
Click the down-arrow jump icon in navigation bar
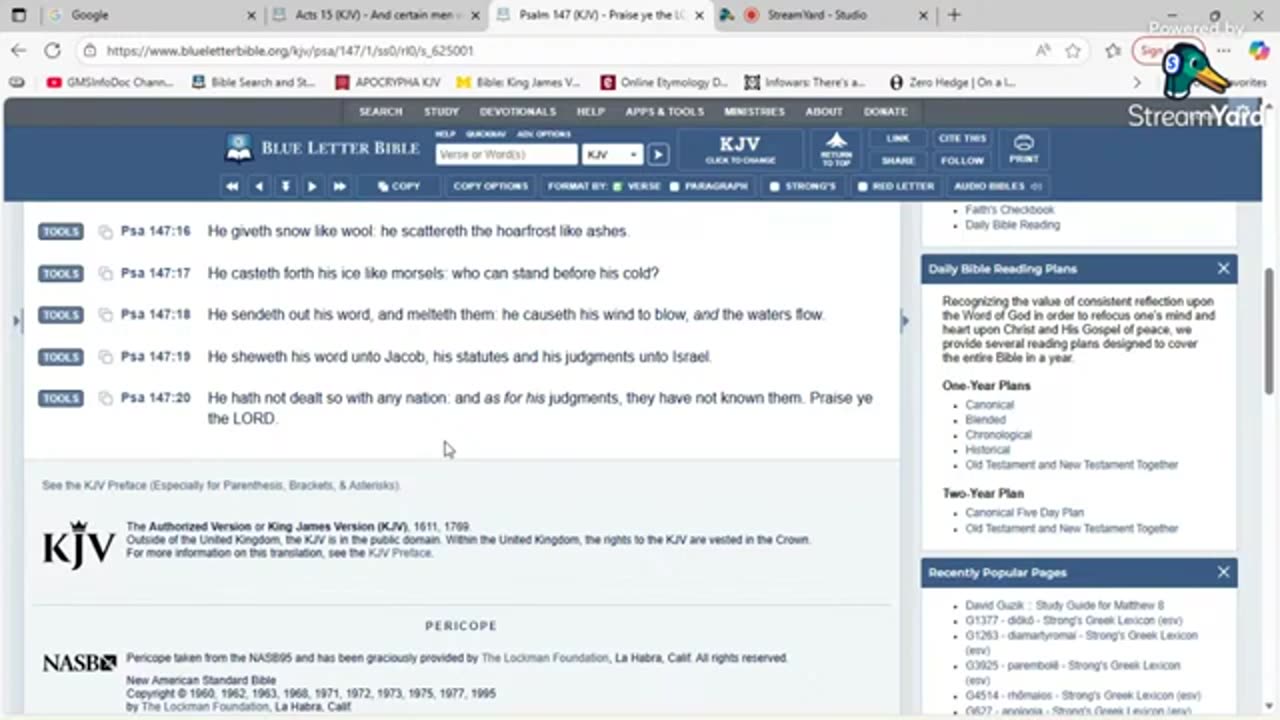tap(285, 186)
